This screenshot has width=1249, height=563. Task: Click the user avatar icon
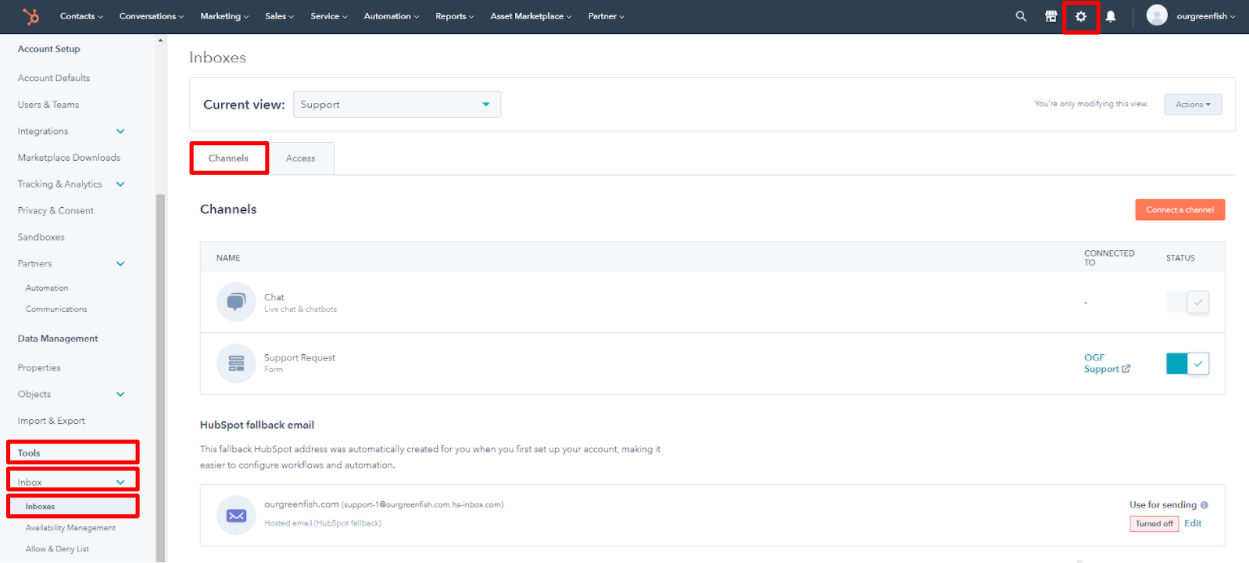[x=1157, y=15]
